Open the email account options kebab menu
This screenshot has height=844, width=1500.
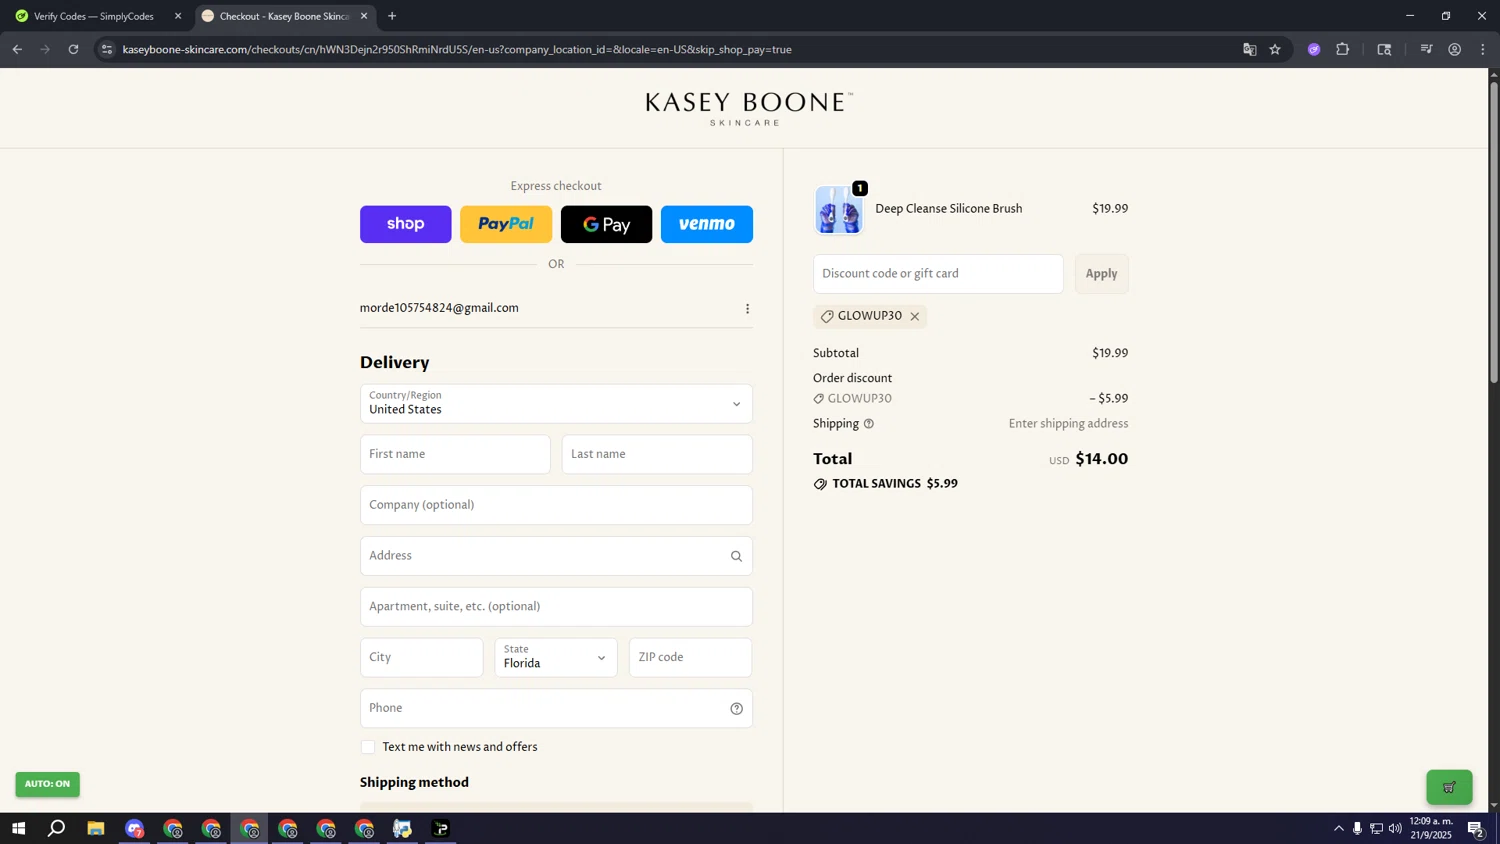pyautogui.click(x=747, y=309)
